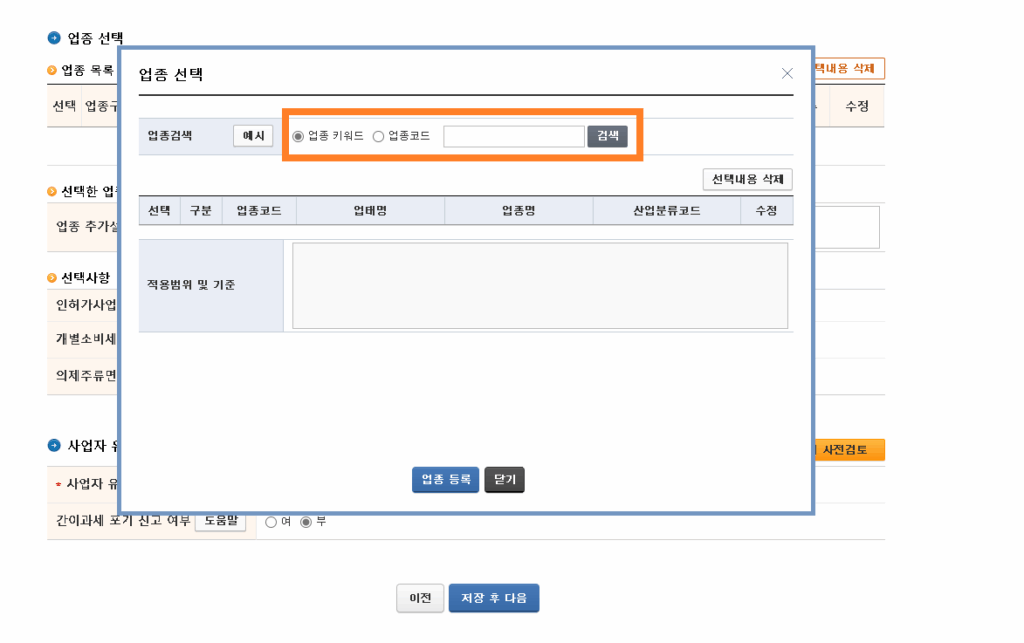Screen dimensions: 1024x643
Task: Click the 저장 후 다음 button
Action: [x=494, y=599]
